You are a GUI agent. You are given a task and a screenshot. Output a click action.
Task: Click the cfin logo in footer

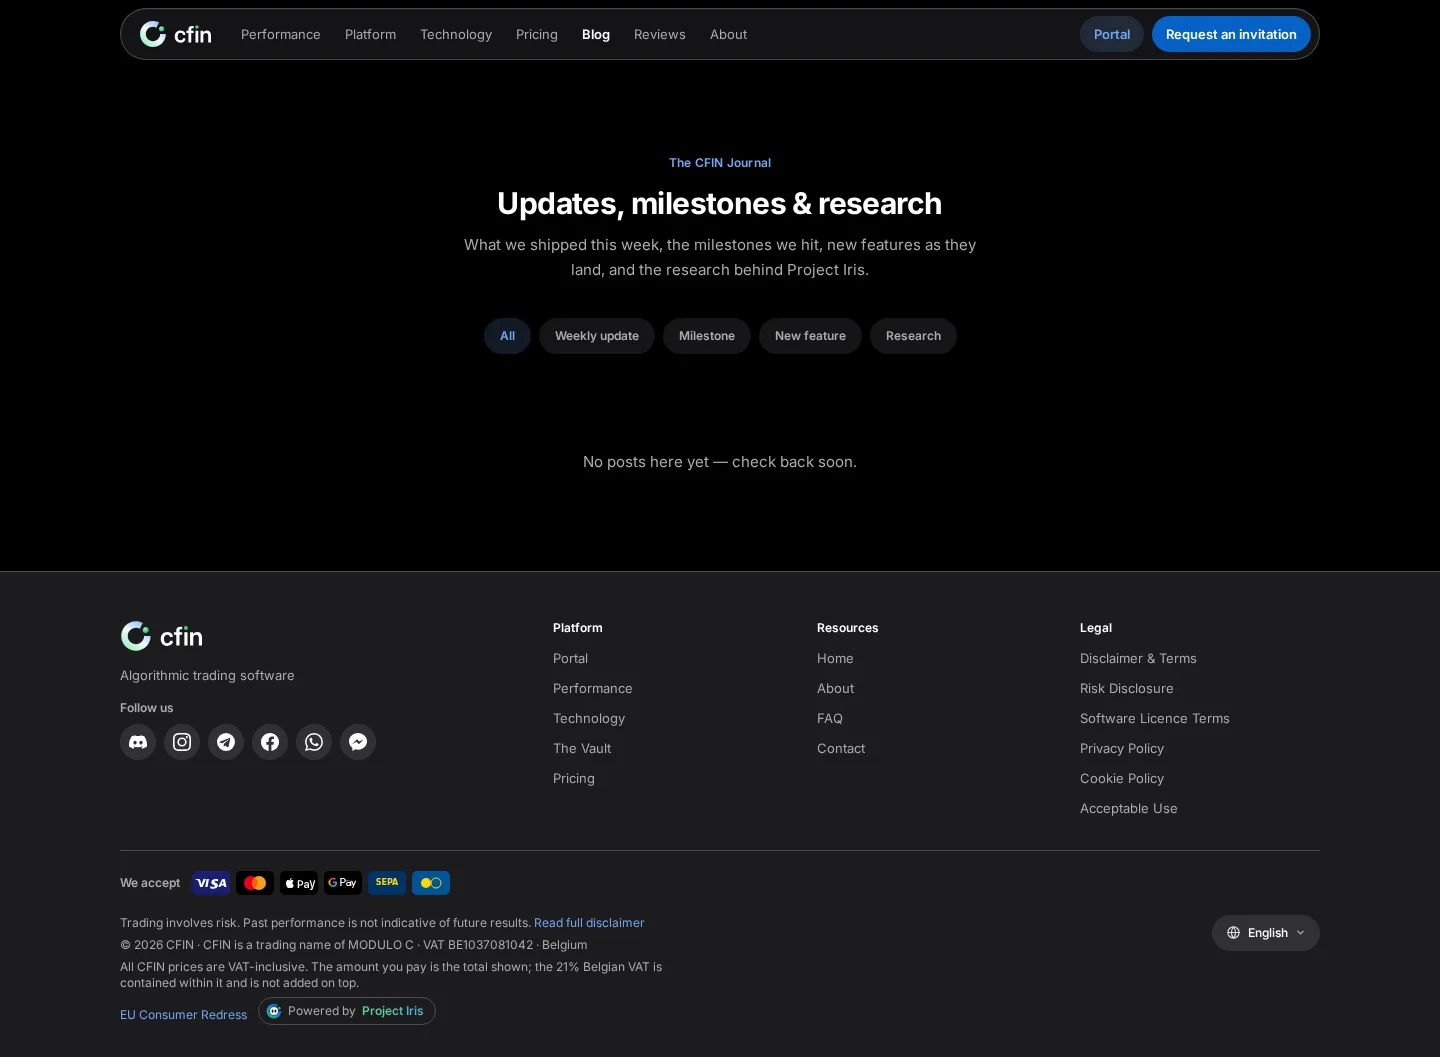tap(162, 636)
